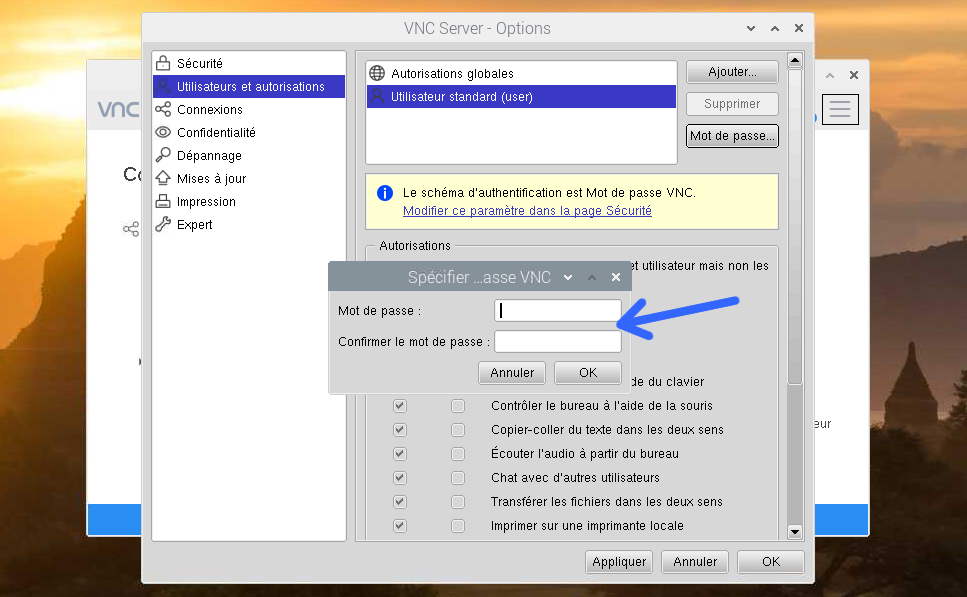Click the Confidentialité eye icon
Viewport: 967px width, 597px height.
pos(163,132)
